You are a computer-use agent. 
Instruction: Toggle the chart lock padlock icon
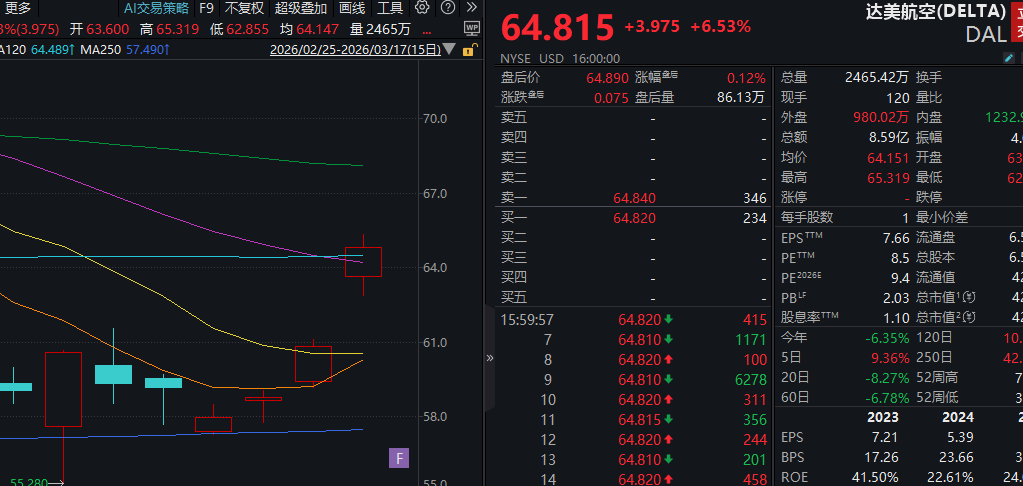[469, 50]
